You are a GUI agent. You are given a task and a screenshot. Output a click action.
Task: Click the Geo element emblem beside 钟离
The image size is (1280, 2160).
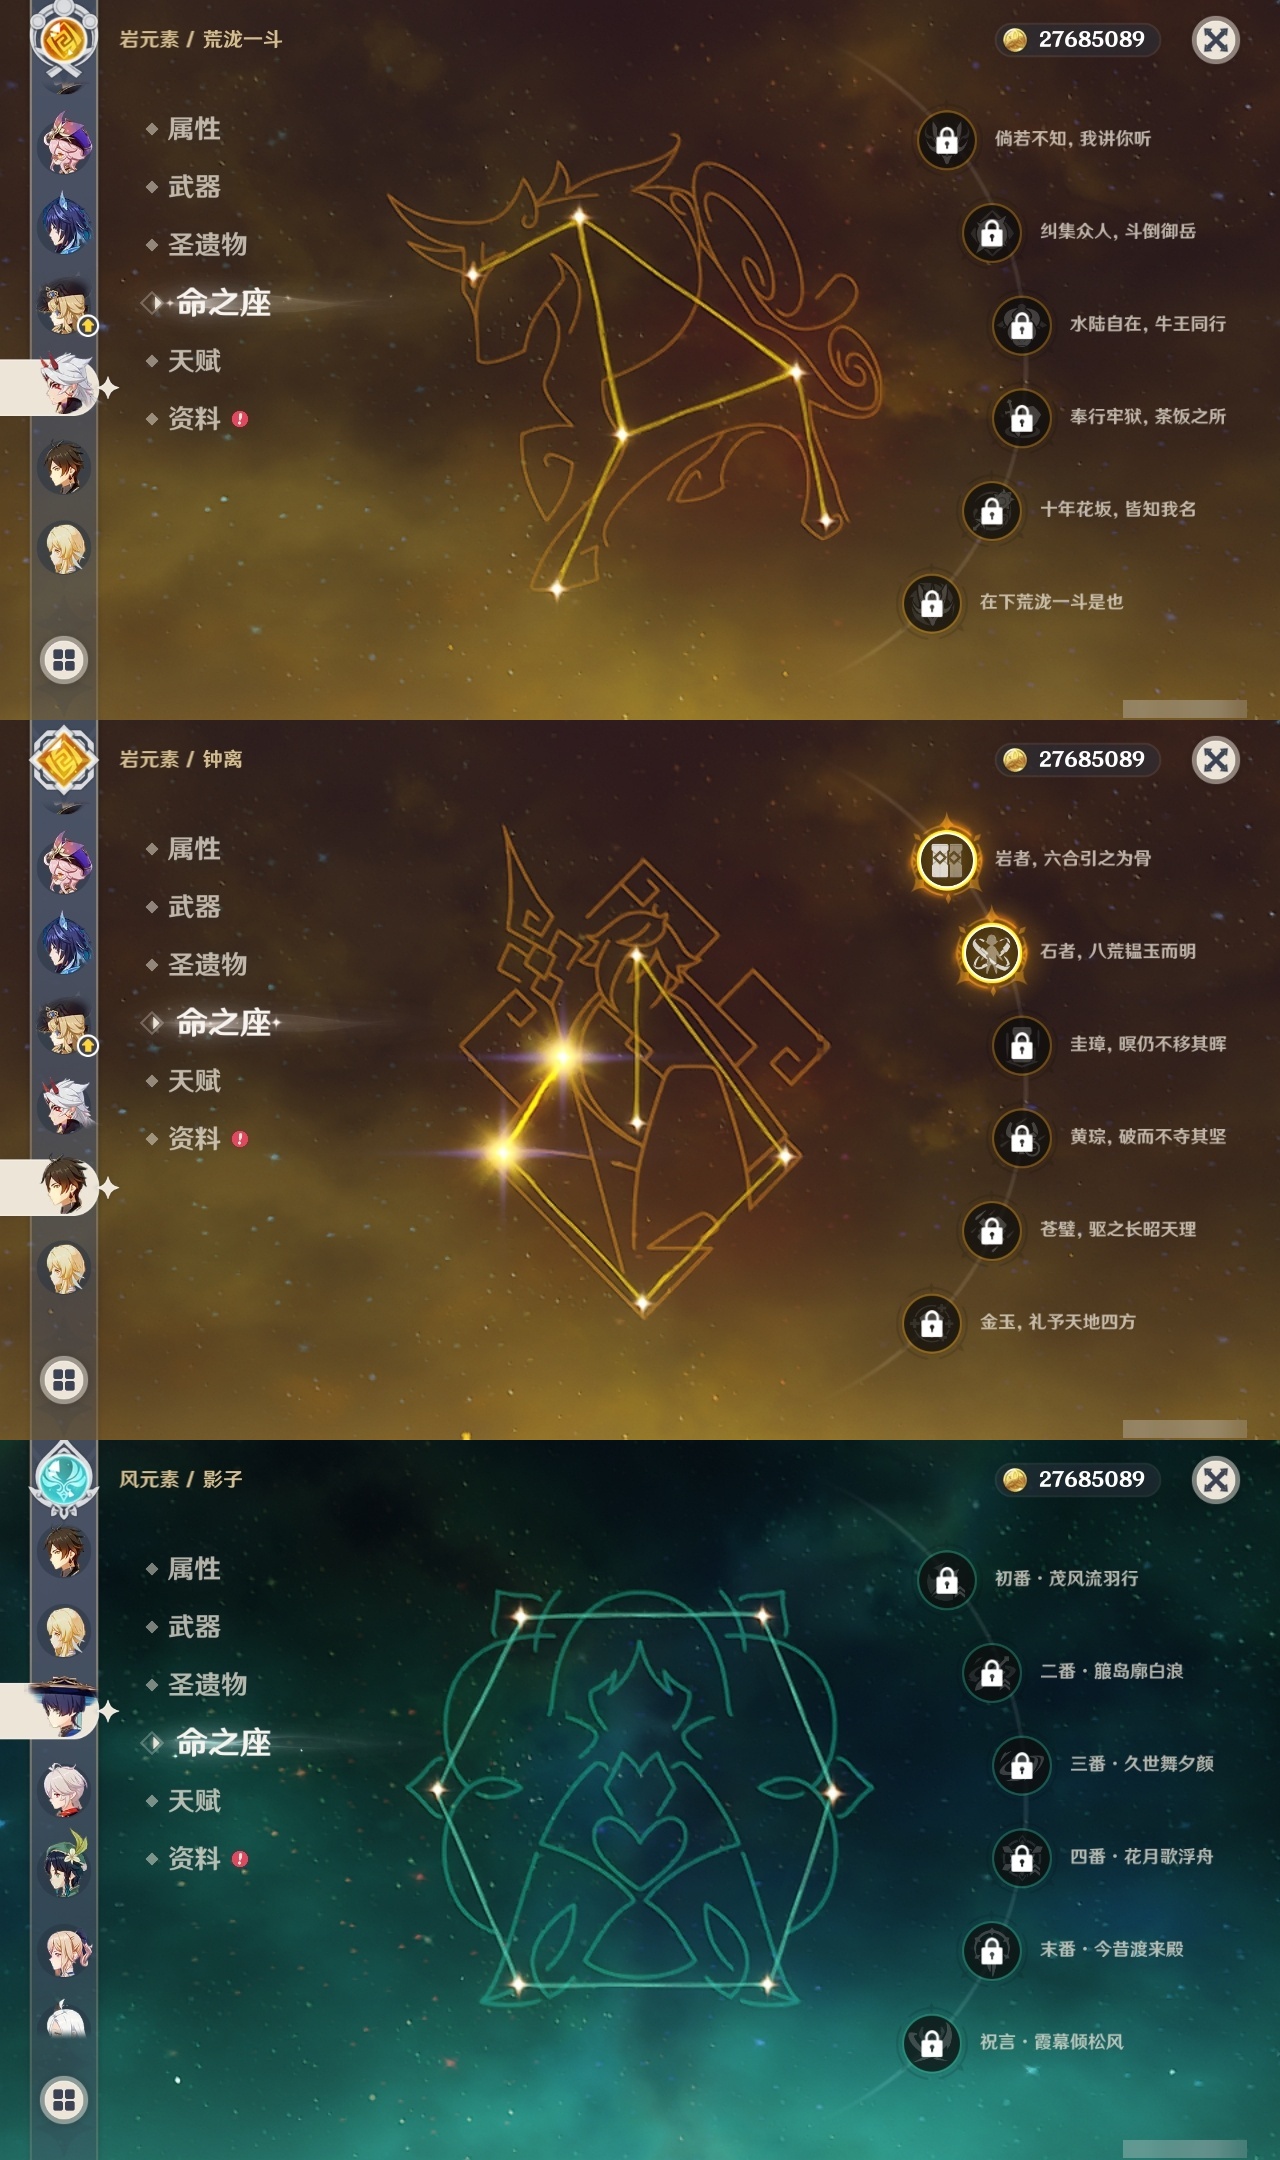pyautogui.click(x=64, y=760)
